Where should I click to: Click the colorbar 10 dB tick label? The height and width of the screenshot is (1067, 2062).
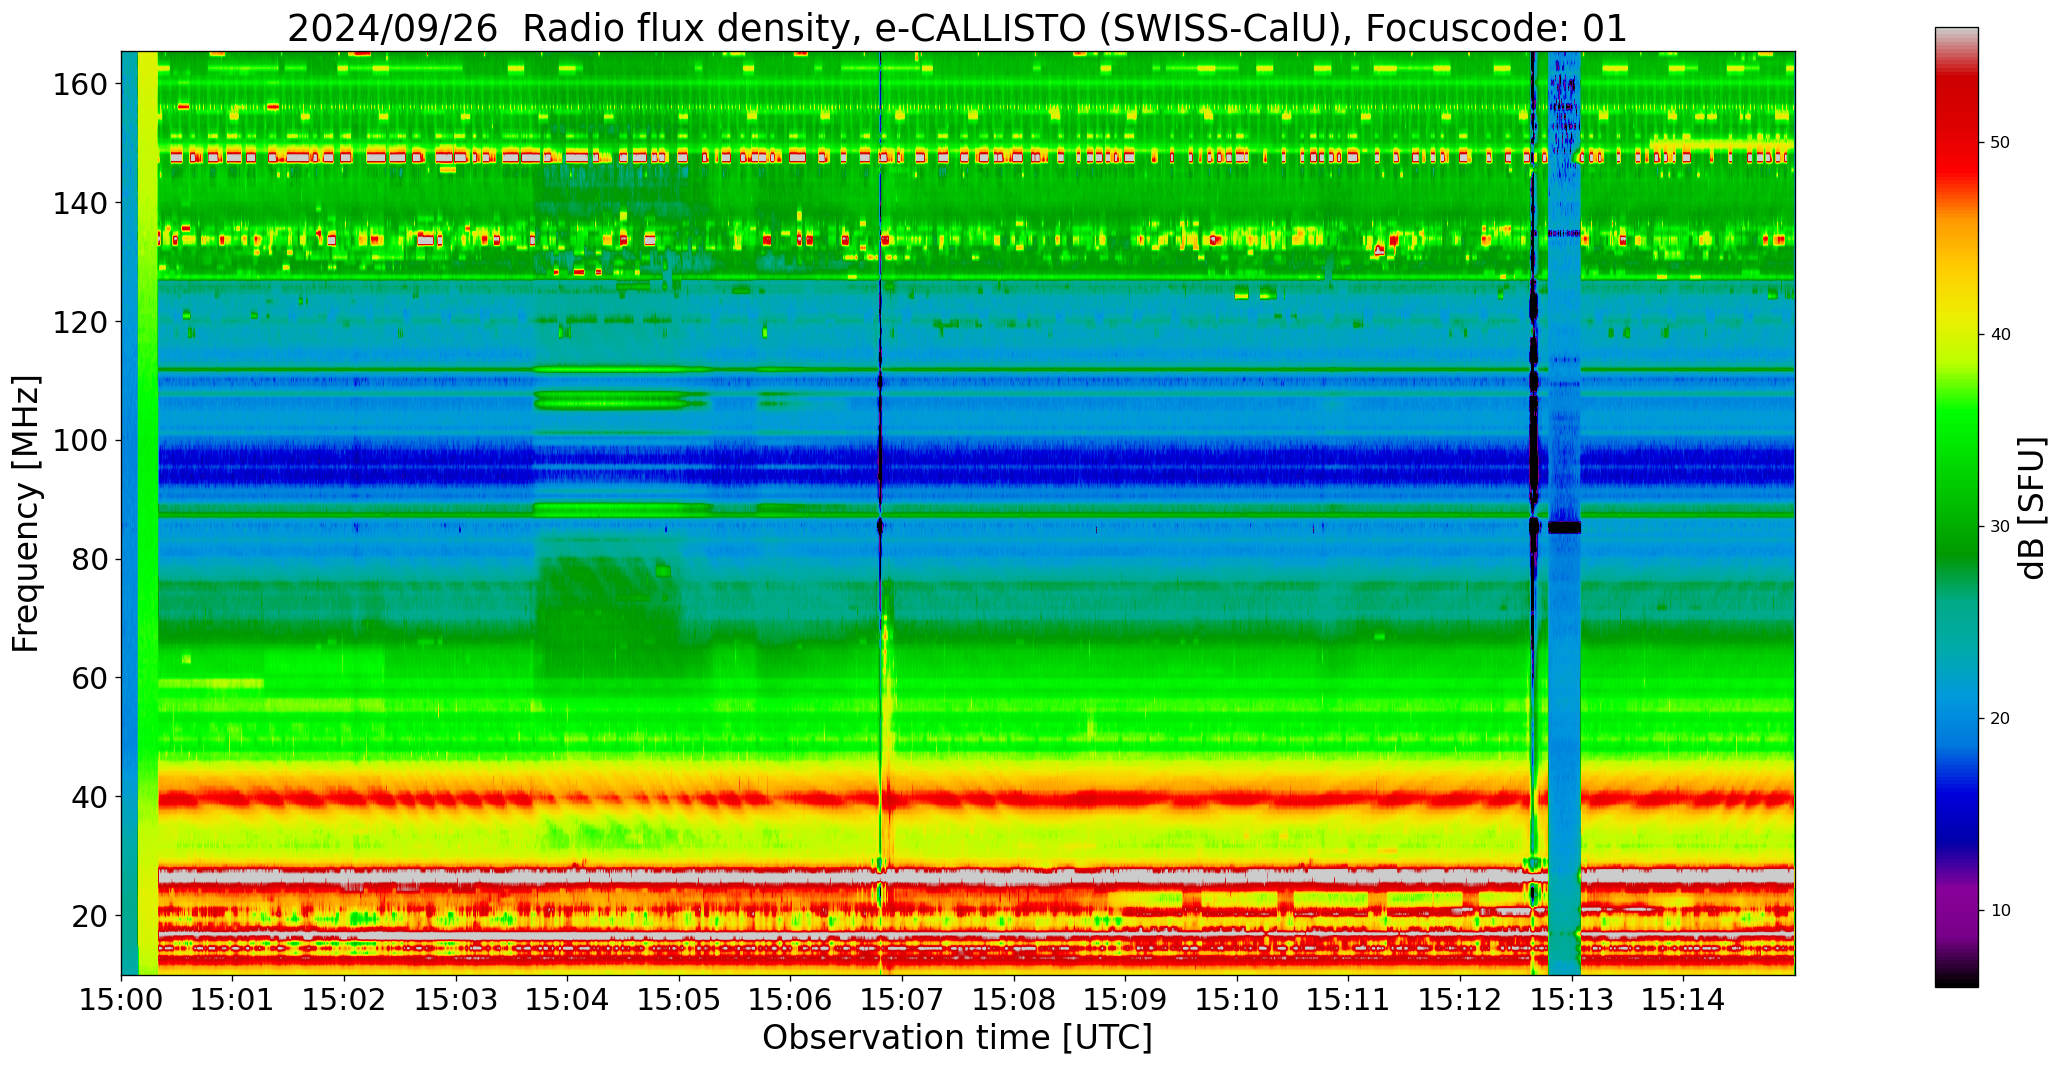[x=2000, y=910]
